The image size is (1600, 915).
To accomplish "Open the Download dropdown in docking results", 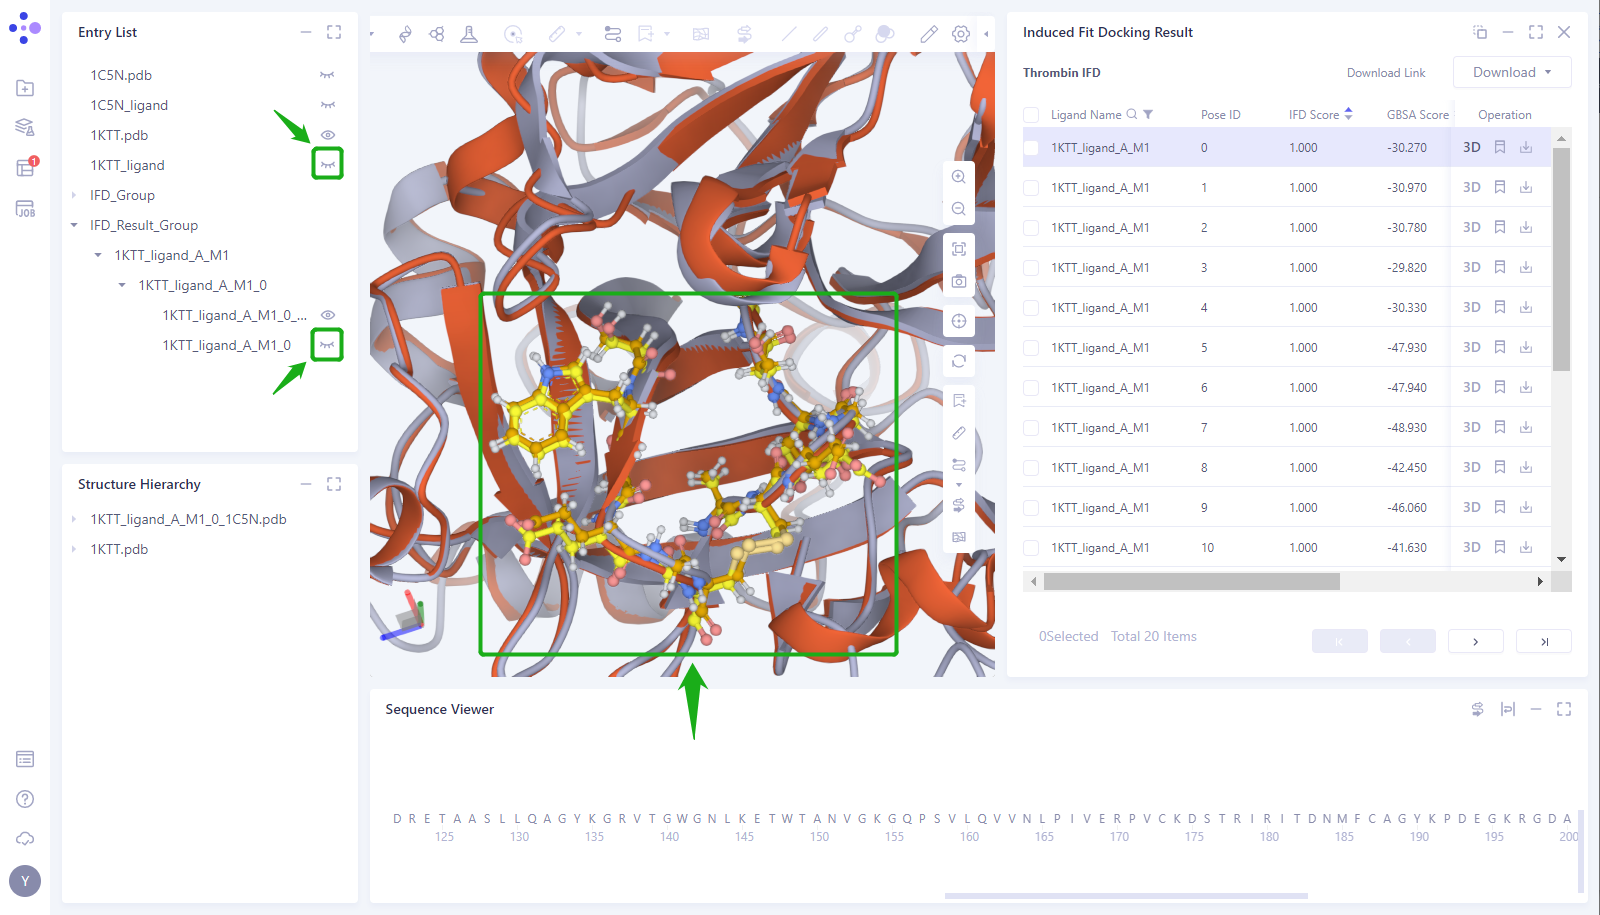I will click(x=1510, y=72).
